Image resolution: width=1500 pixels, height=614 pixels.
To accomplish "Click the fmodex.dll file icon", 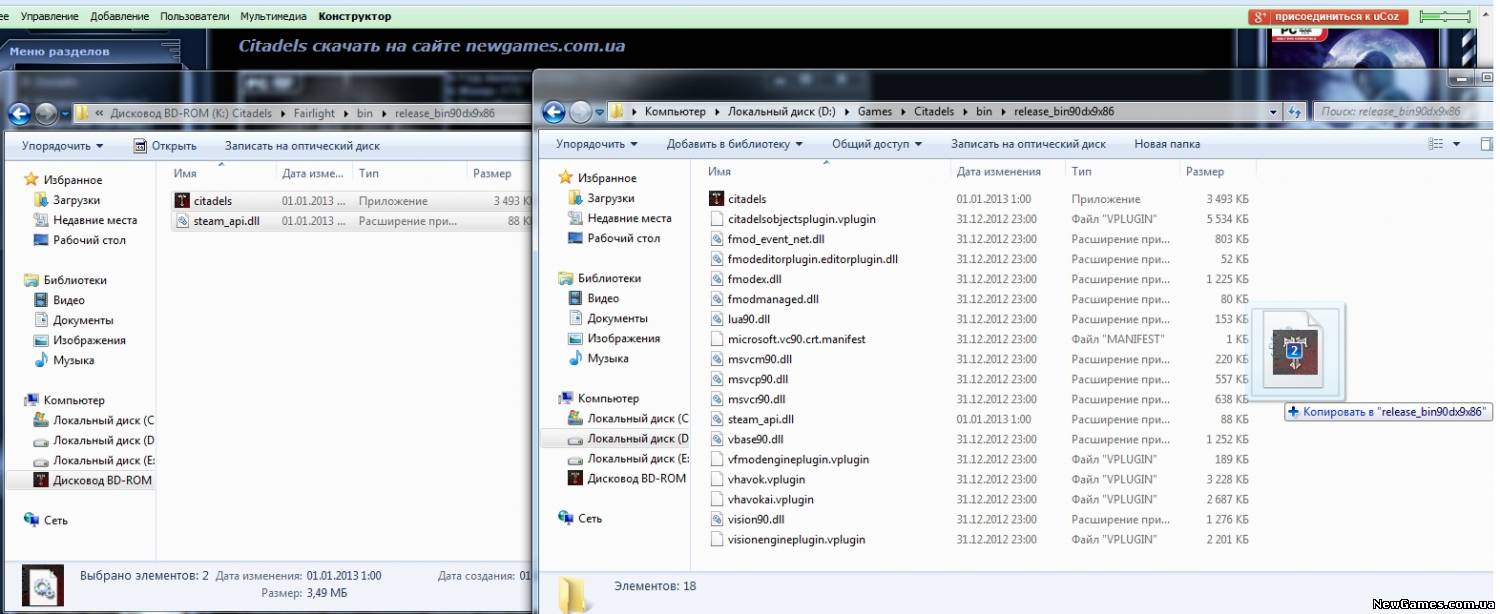I will point(717,279).
